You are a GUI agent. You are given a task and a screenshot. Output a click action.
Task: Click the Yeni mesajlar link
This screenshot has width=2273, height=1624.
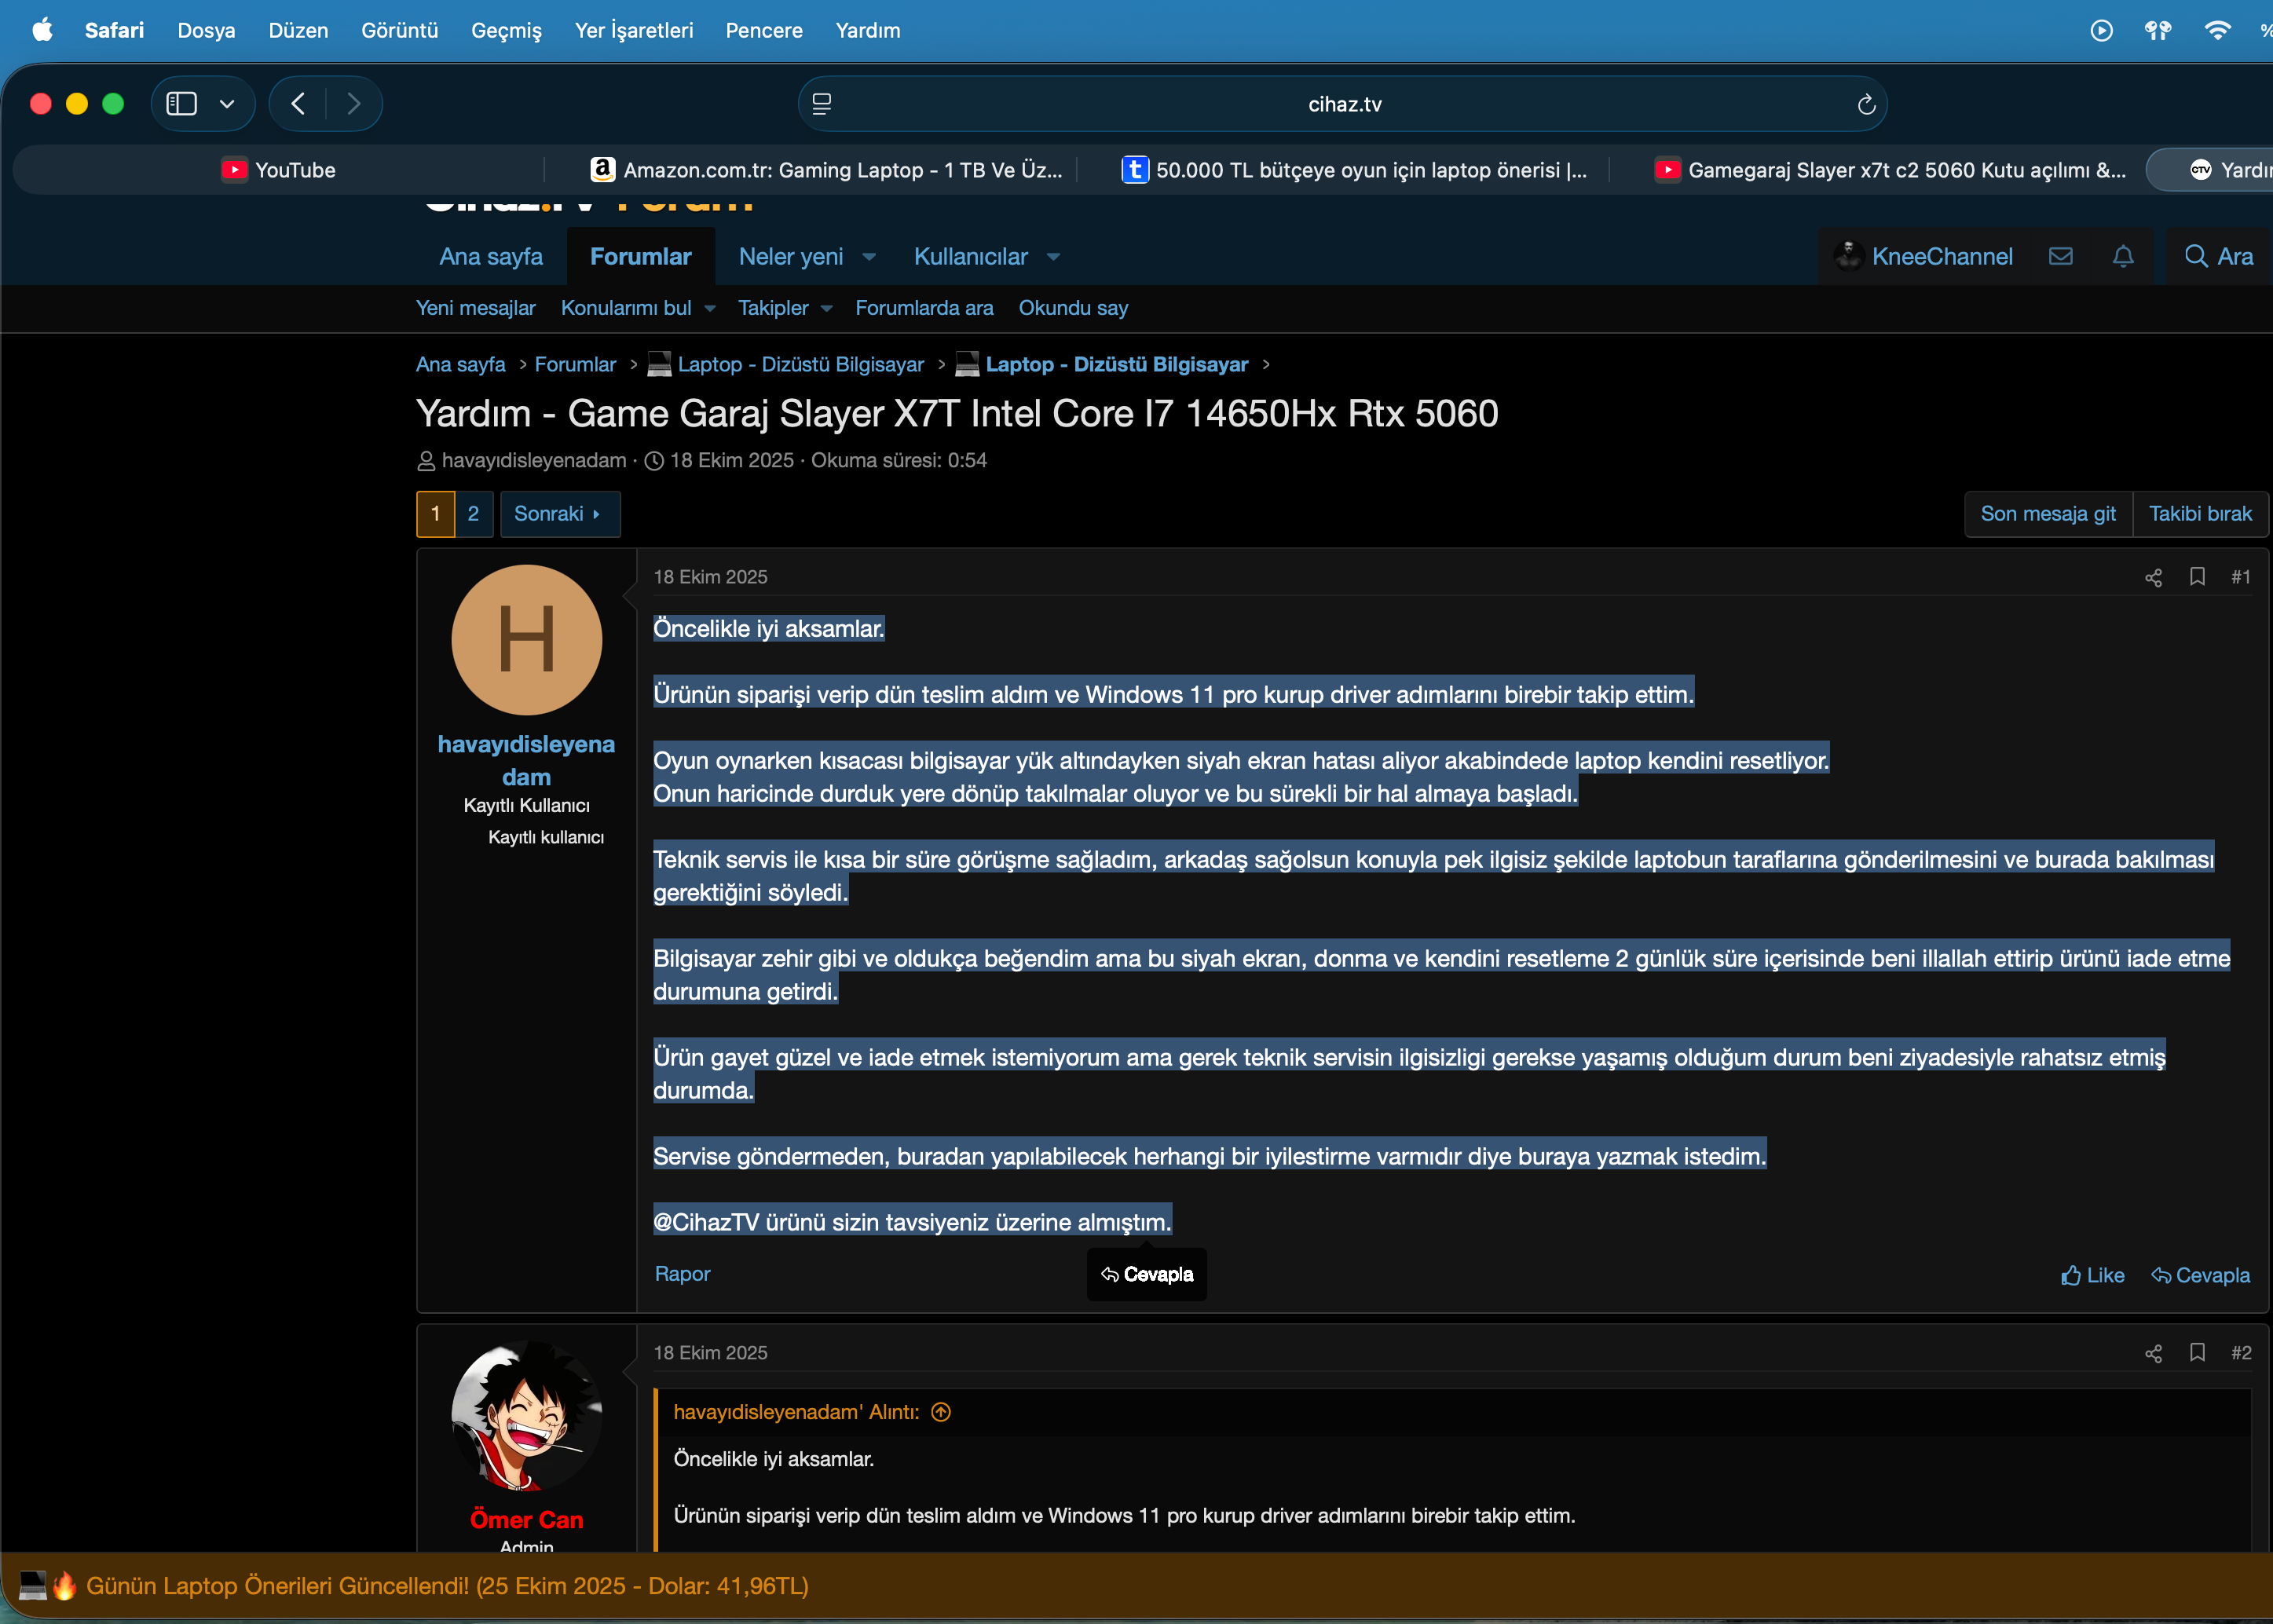click(476, 308)
